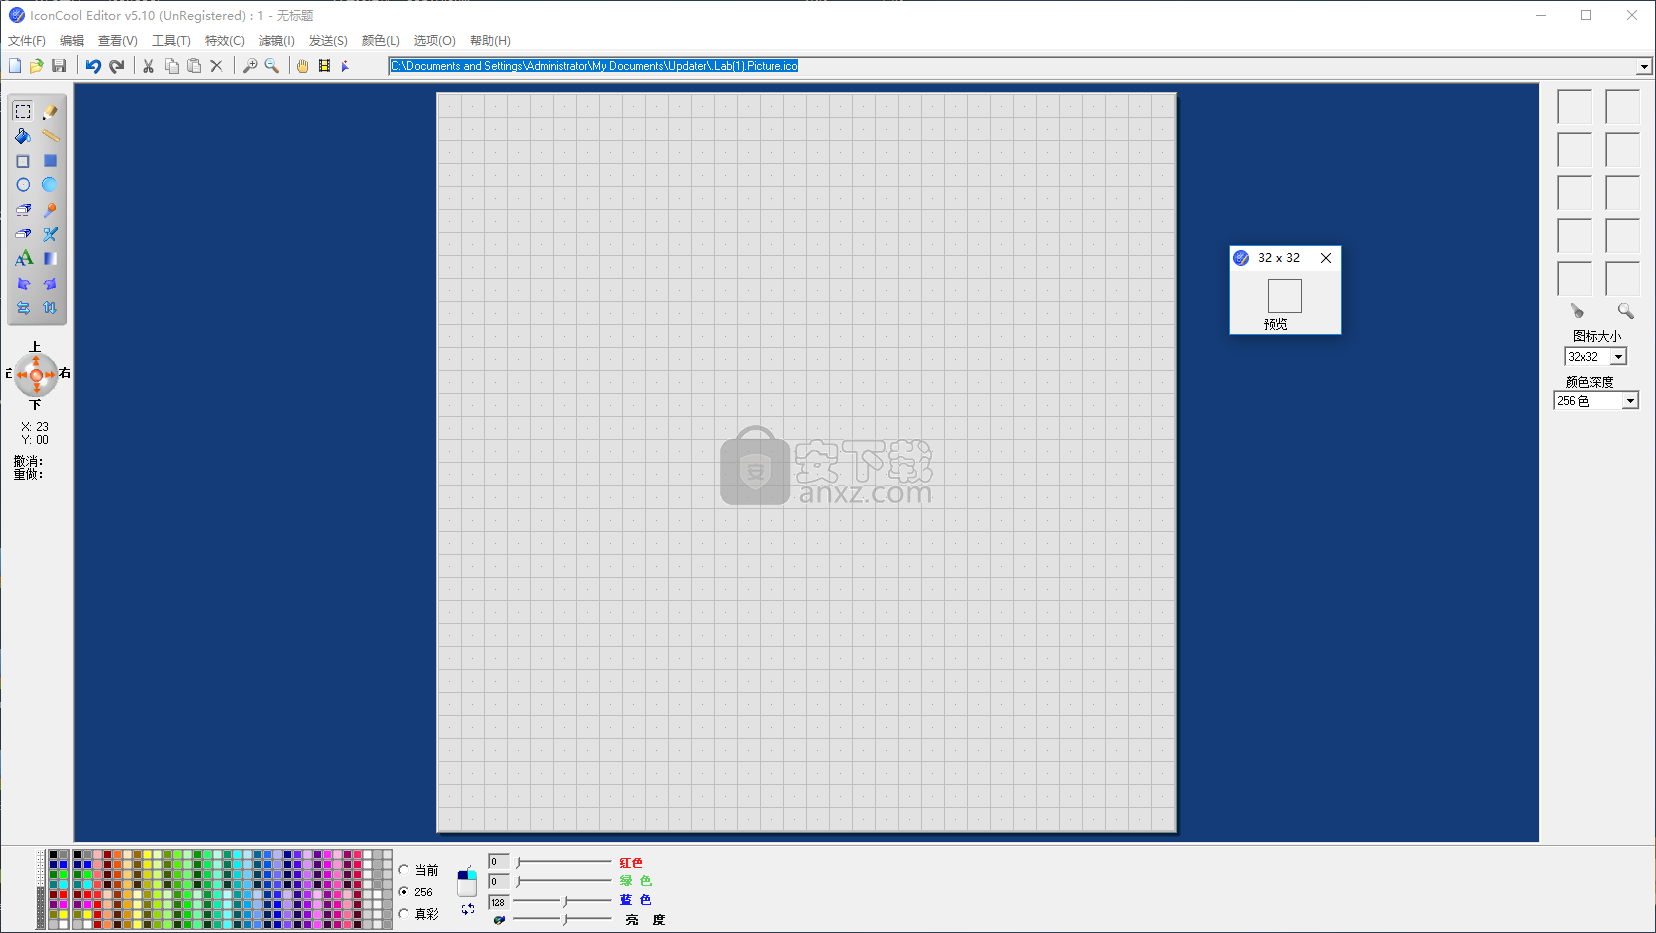Zoom out of the canvas

coord(271,66)
